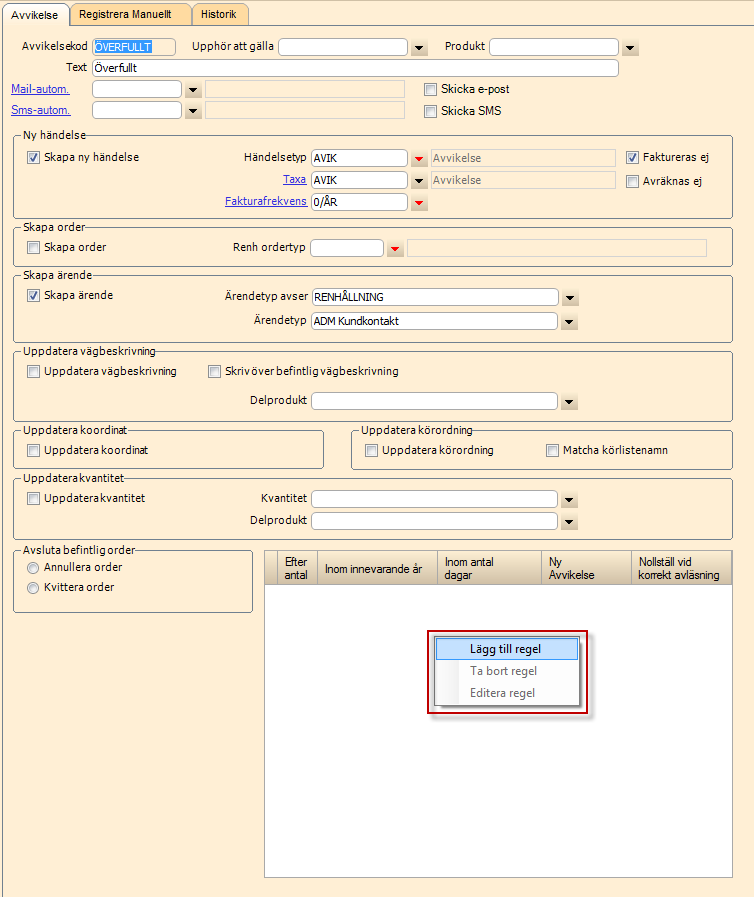Check the Uppdatera körordning checkbox
This screenshot has width=754, height=897.
(x=371, y=450)
